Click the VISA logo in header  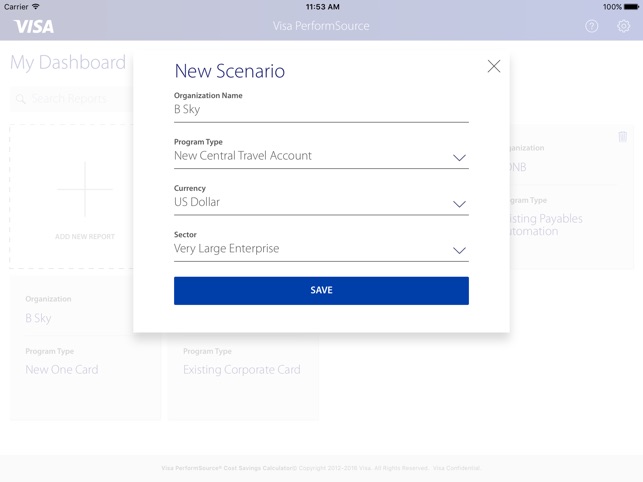point(34,27)
